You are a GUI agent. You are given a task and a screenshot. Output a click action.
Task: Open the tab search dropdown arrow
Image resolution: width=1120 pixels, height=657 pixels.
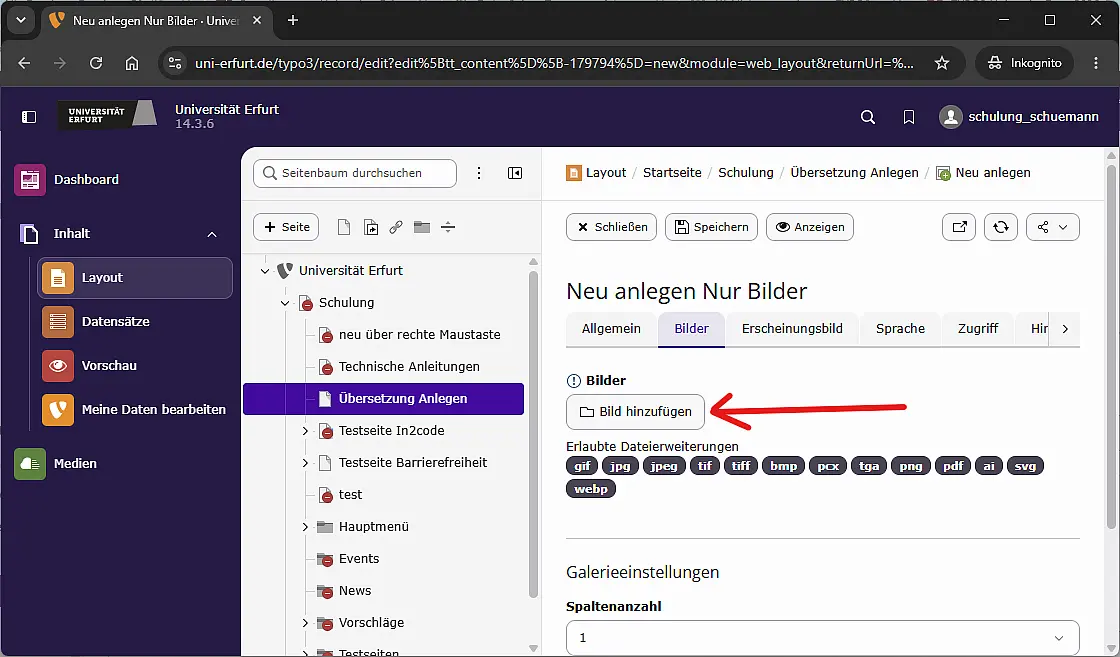pyautogui.click(x=21, y=20)
